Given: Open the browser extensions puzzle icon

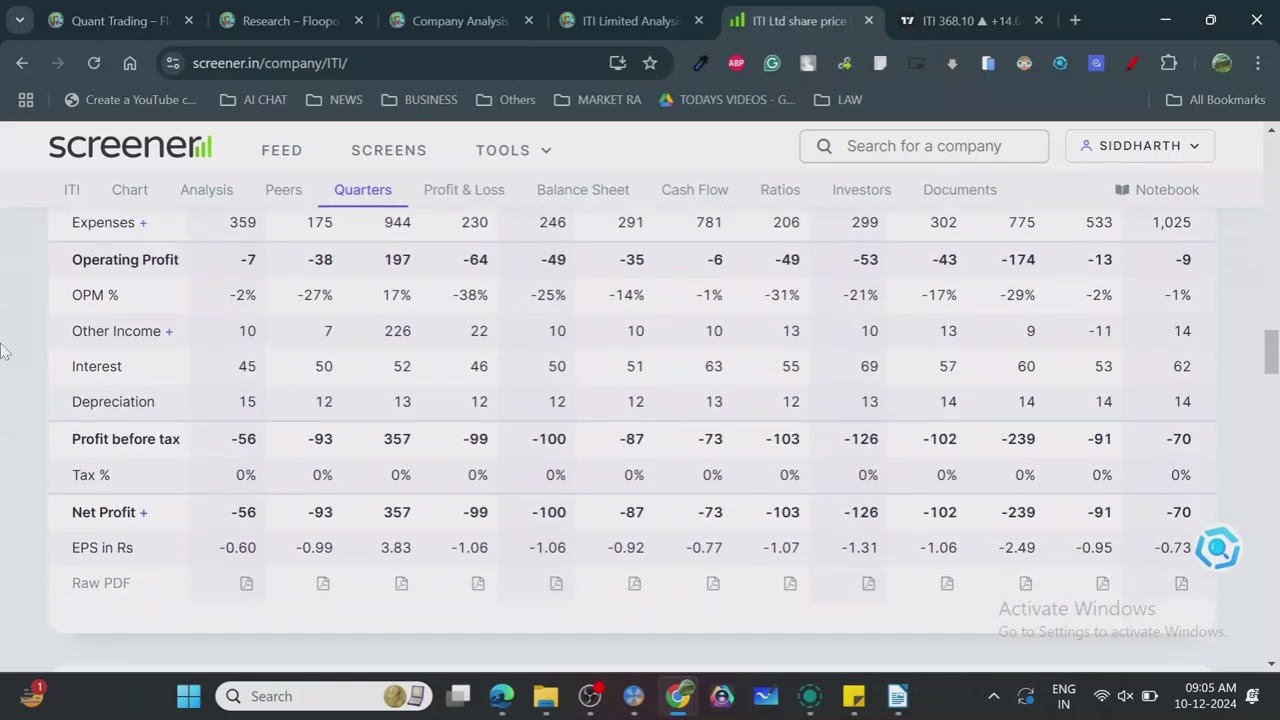Looking at the screenshot, I should [x=1168, y=63].
